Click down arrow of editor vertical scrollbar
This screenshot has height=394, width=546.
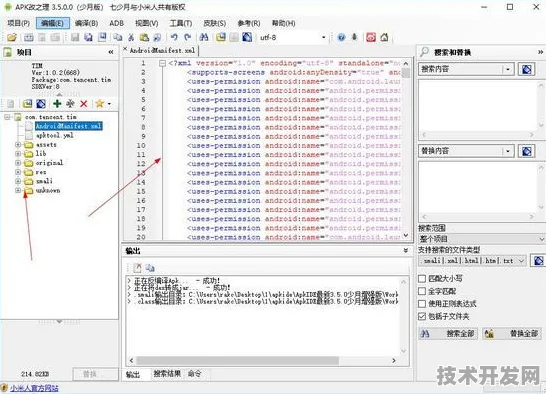tap(406, 235)
